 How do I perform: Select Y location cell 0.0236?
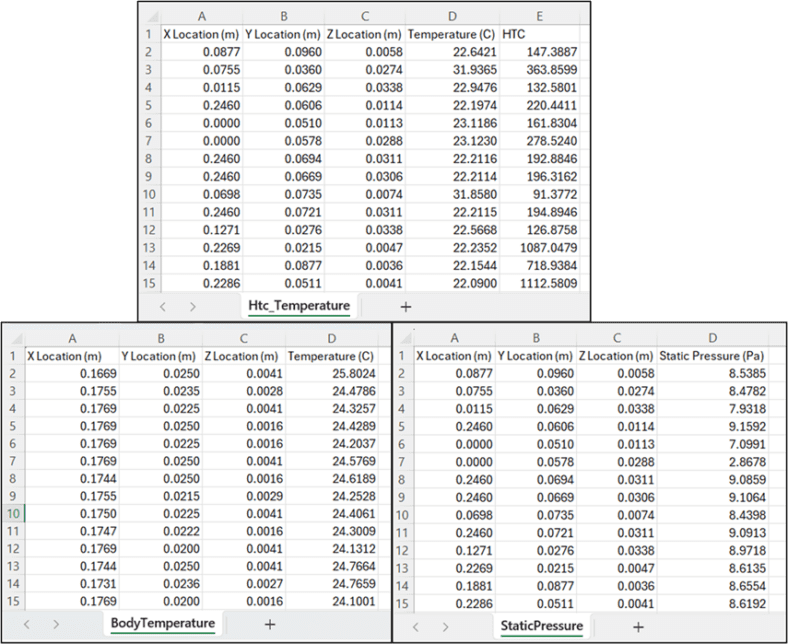pos(160,584)
